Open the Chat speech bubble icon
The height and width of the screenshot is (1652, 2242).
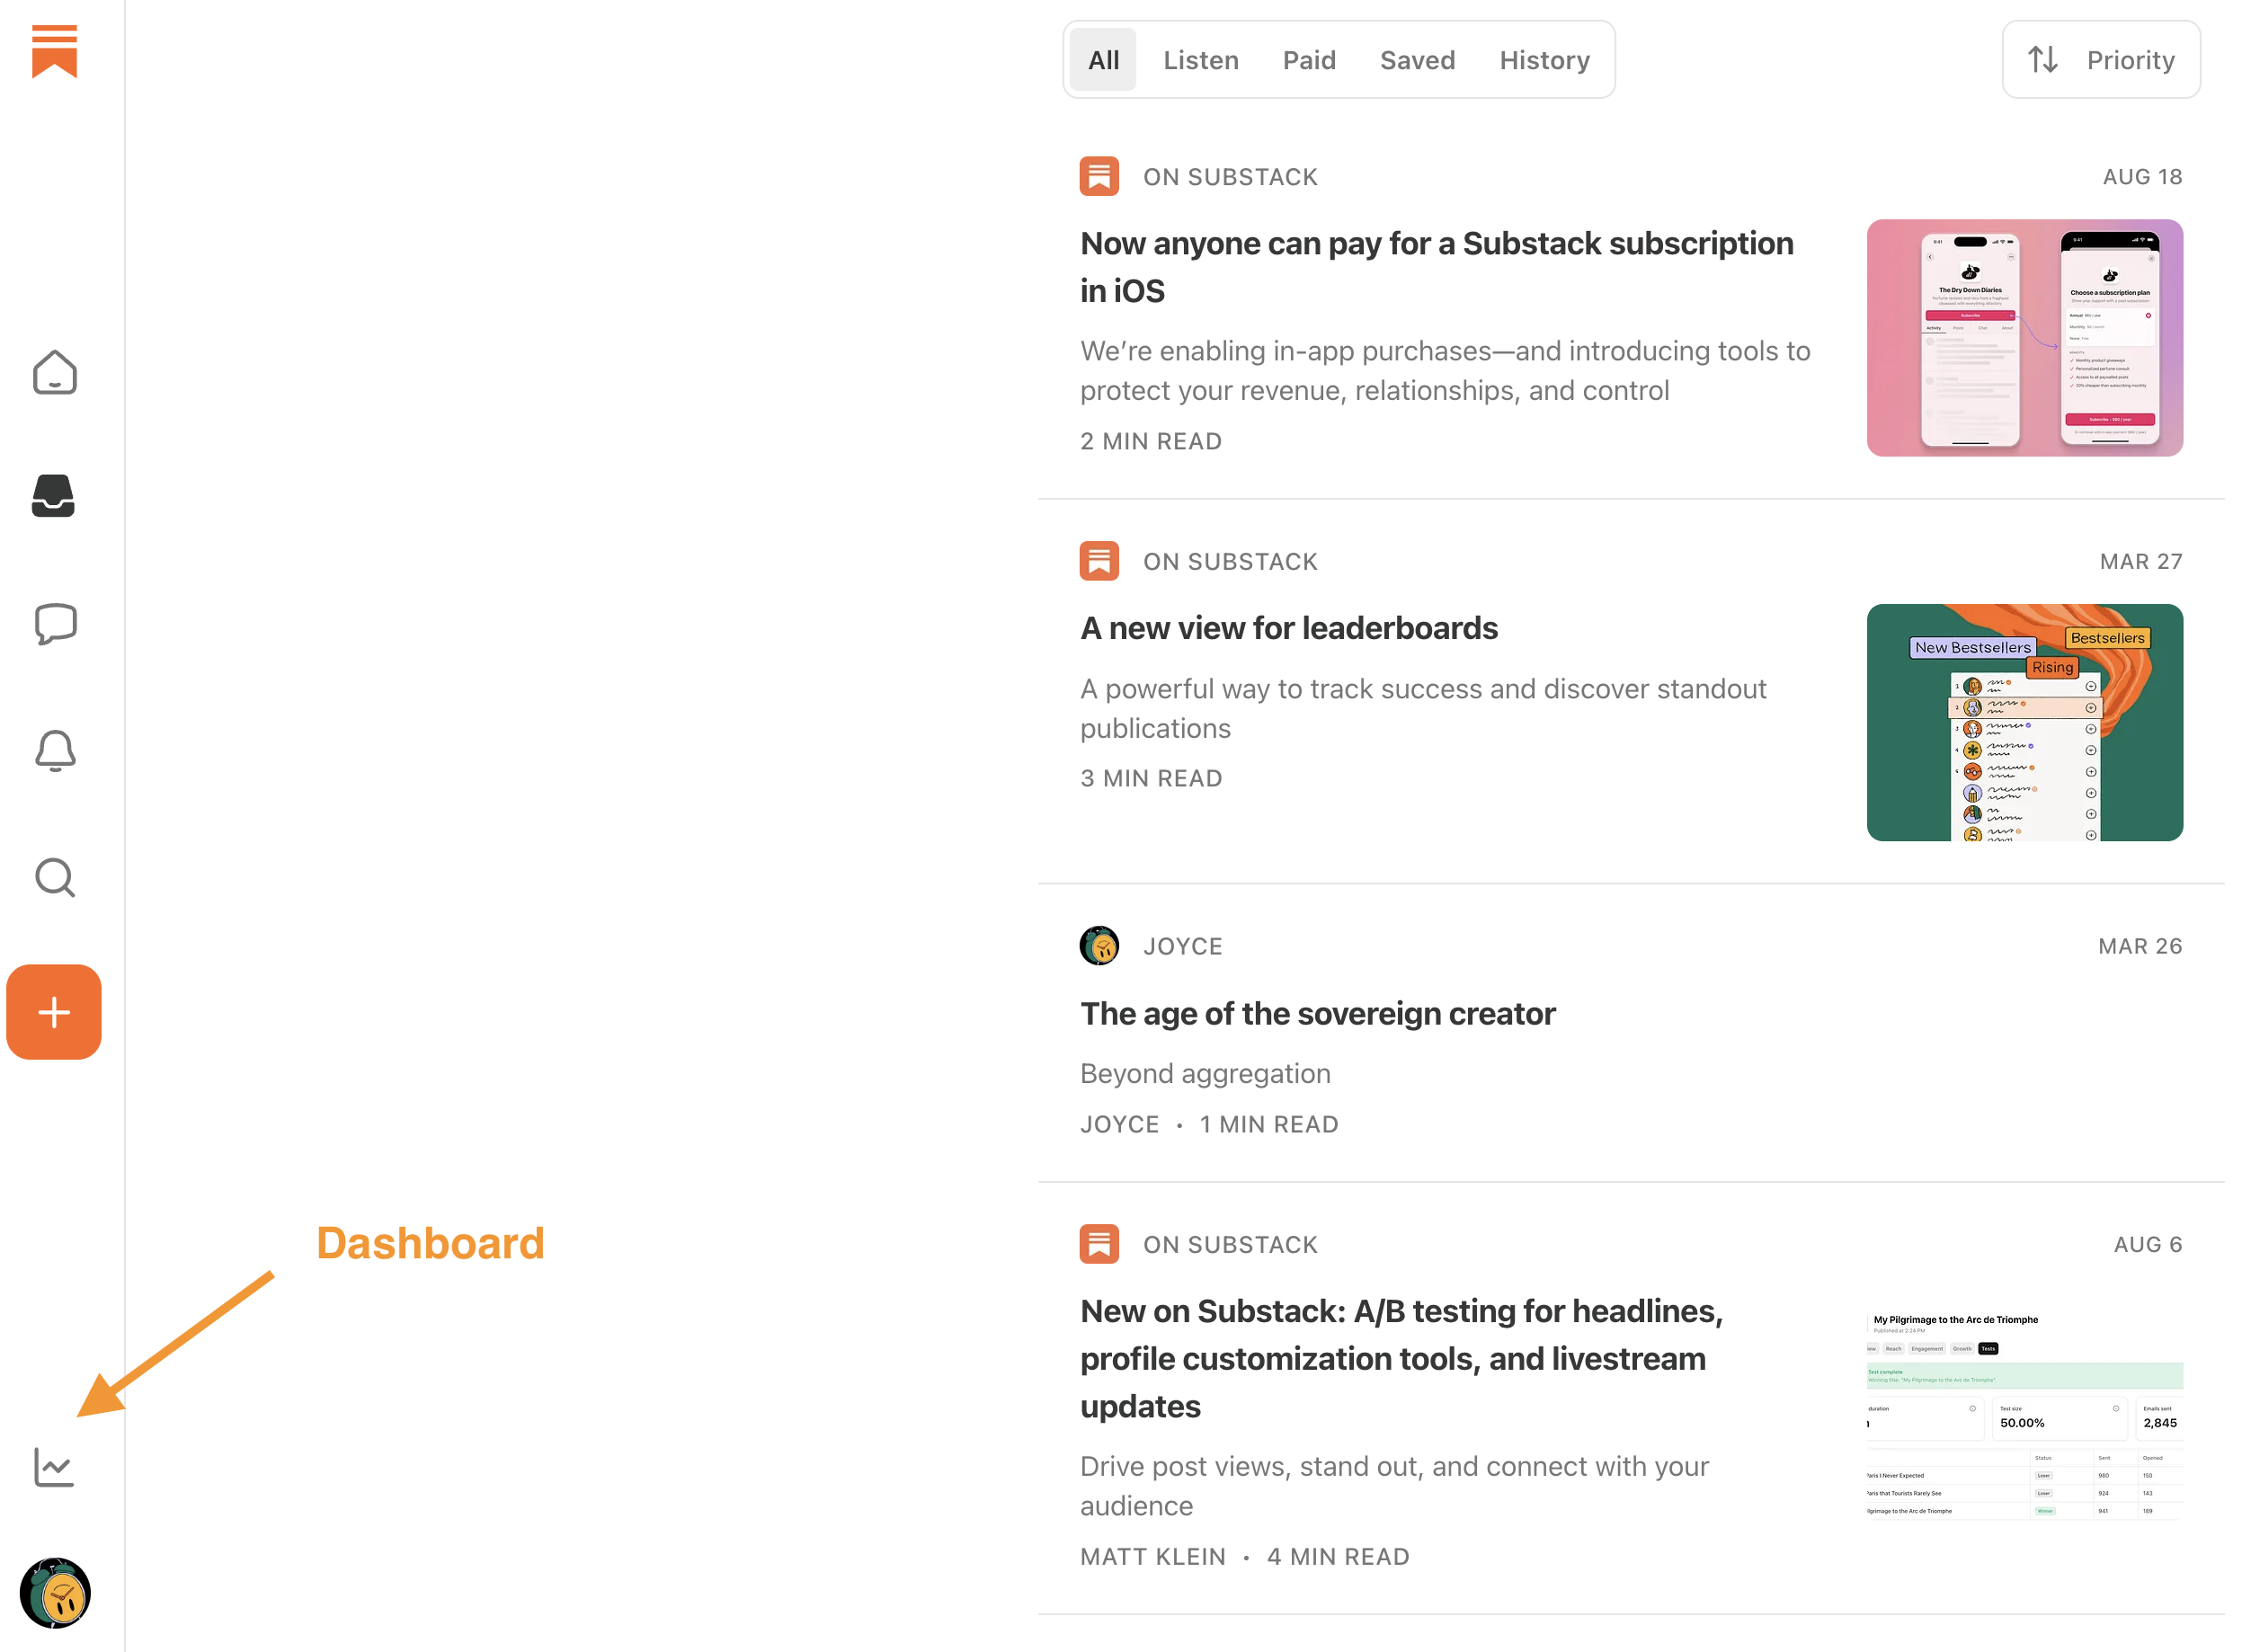point(54,624)
